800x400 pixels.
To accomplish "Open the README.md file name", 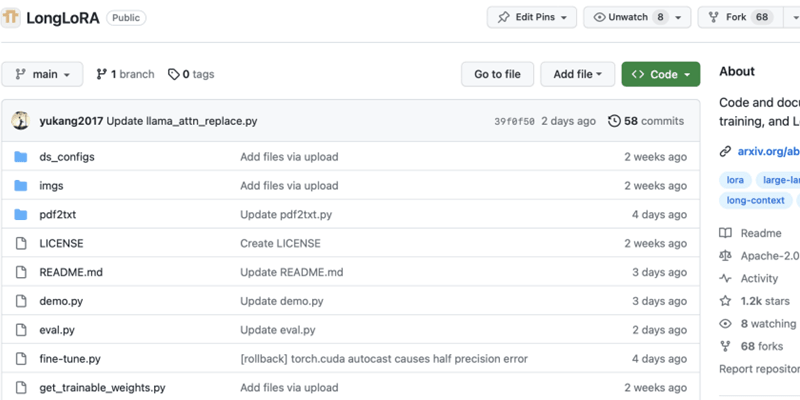I will click(x=71, y=272).
